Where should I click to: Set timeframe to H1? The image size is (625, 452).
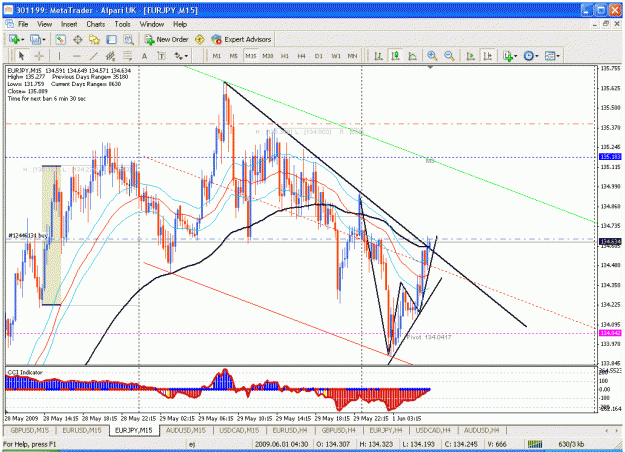(x=285, y=56)
